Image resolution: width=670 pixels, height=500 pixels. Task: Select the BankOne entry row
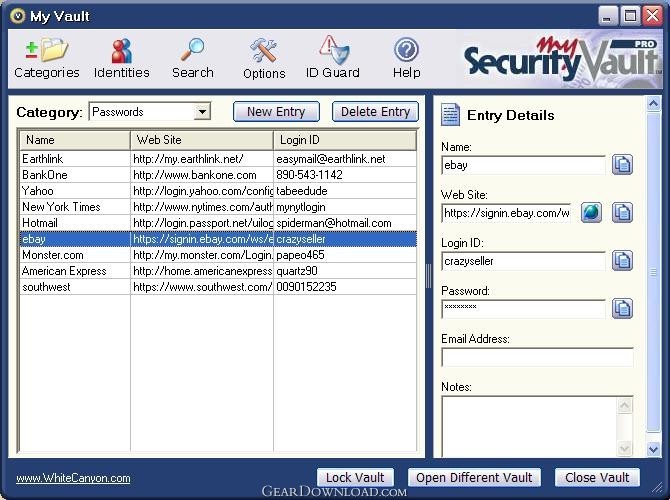pos(218,175)
